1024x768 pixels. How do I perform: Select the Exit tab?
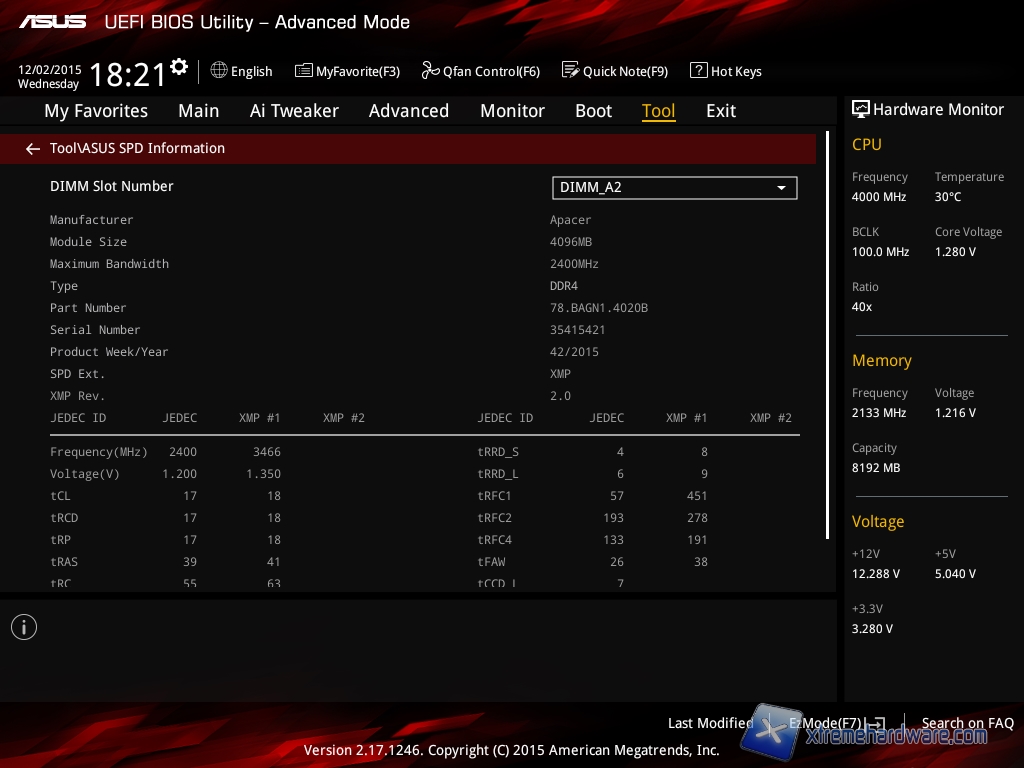pos(720,111)
